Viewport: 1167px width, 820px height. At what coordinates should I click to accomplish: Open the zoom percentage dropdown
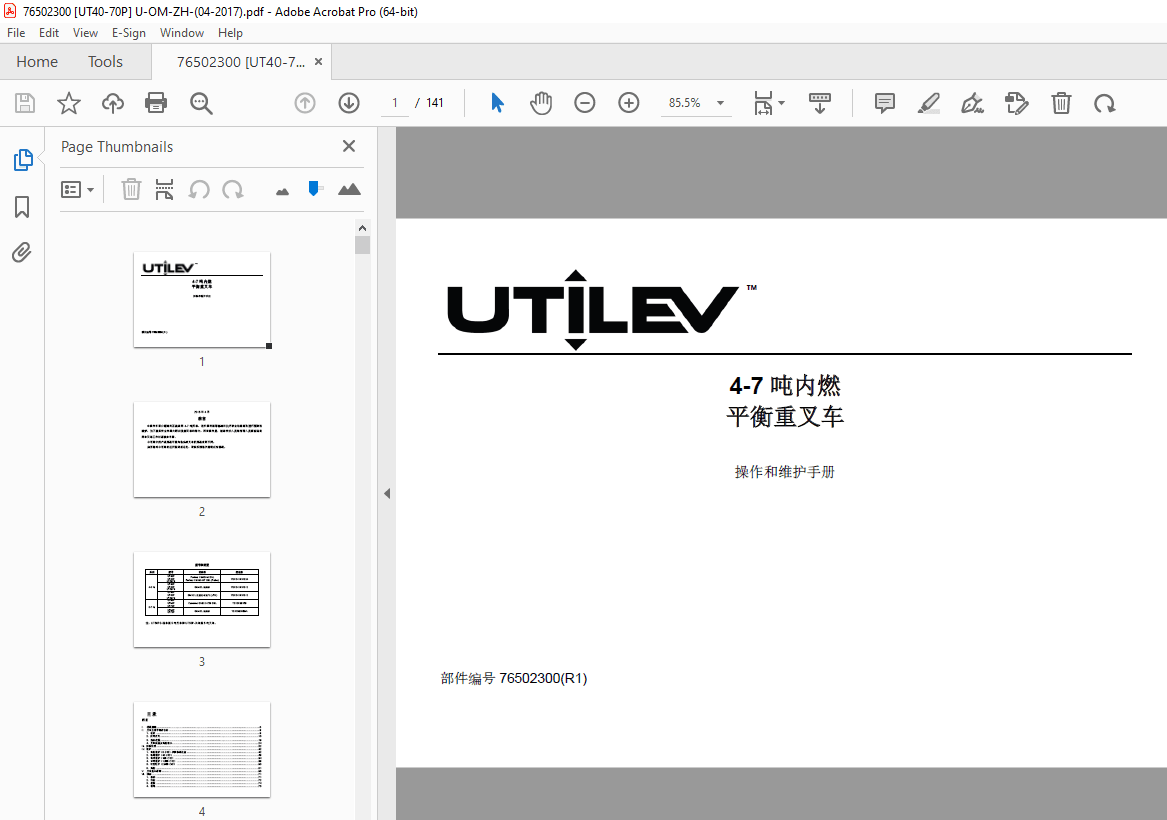click(696, 102)
